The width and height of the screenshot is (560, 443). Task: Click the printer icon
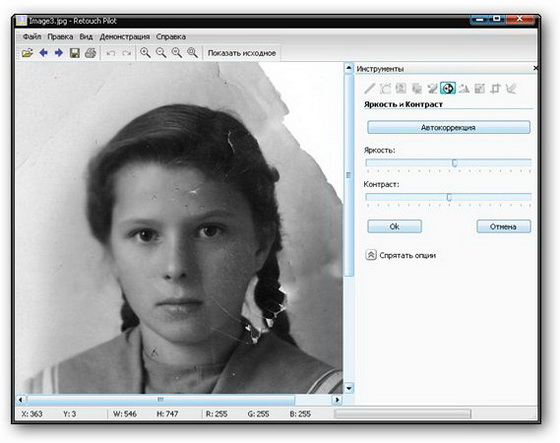coord(90,53)
